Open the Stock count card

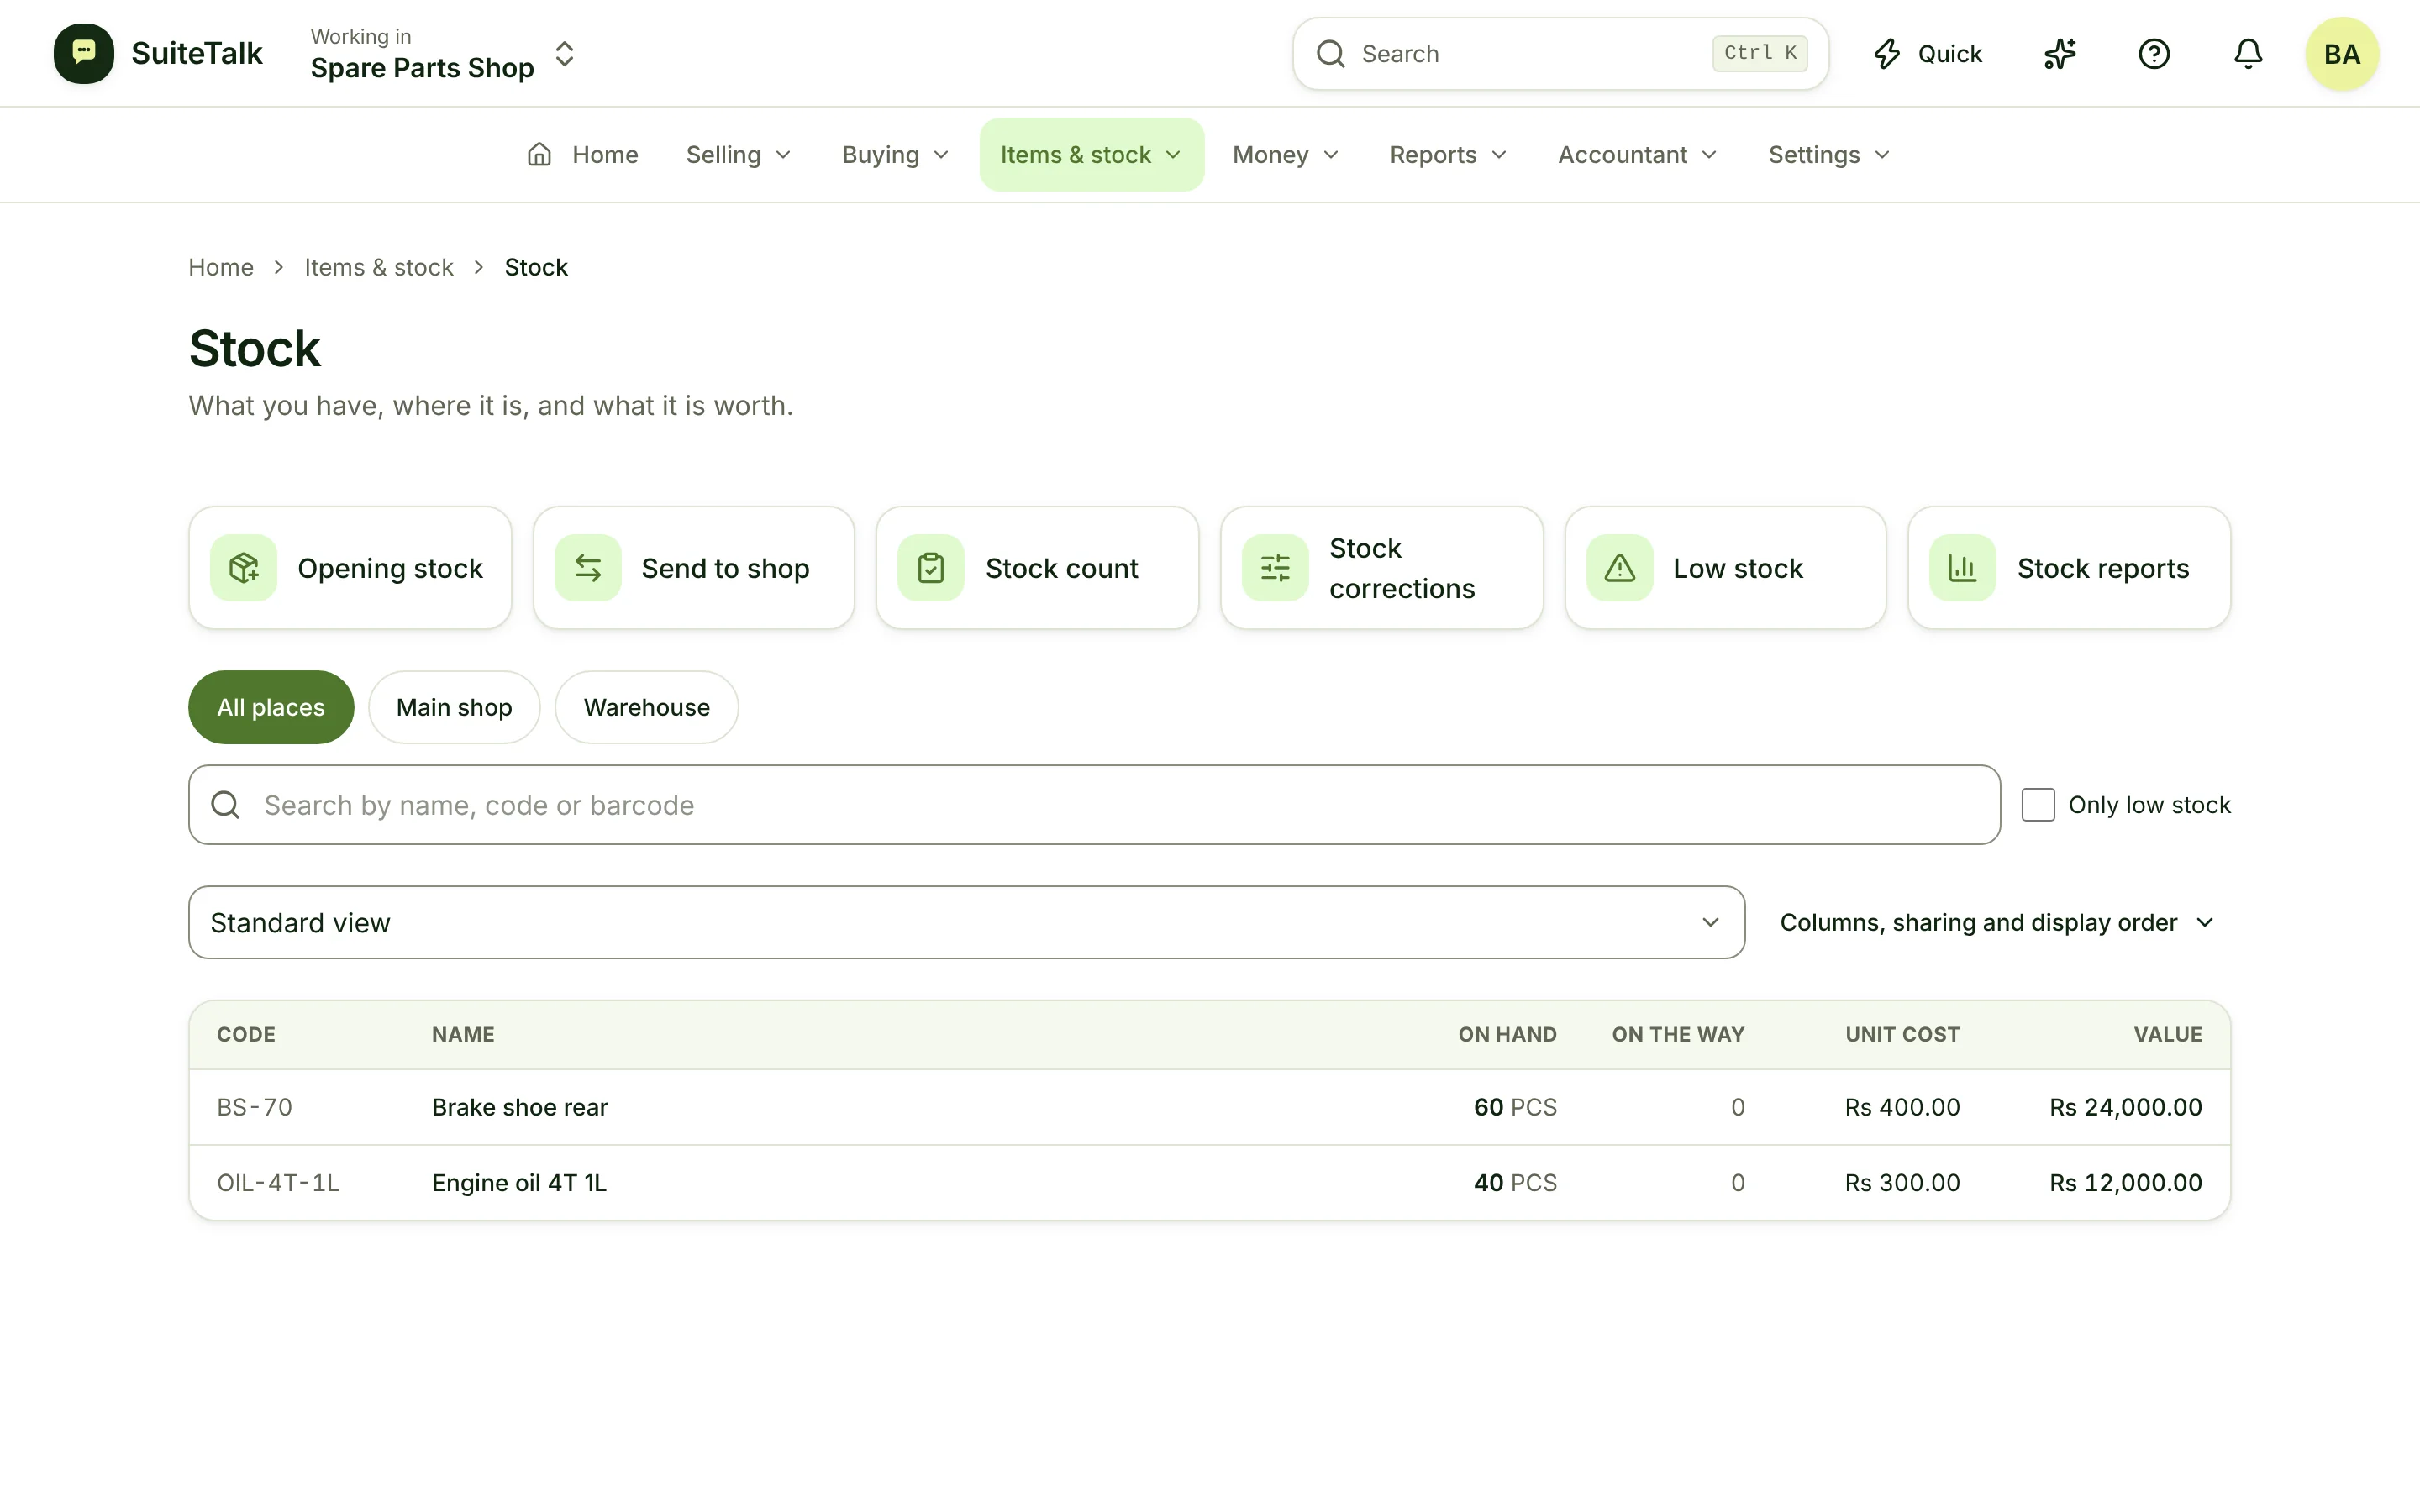pyautogui.click(x=1037, y=568)
